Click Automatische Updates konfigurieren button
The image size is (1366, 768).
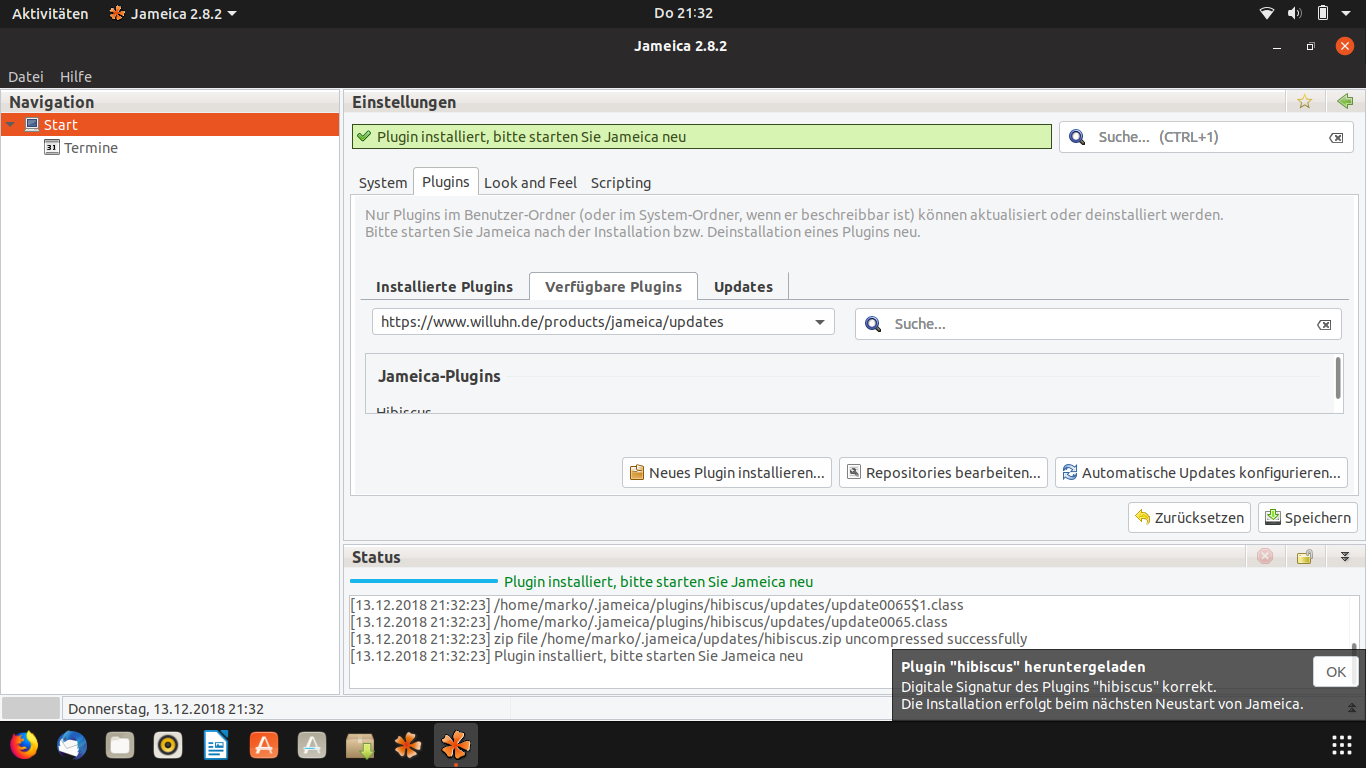[1201, 473]
